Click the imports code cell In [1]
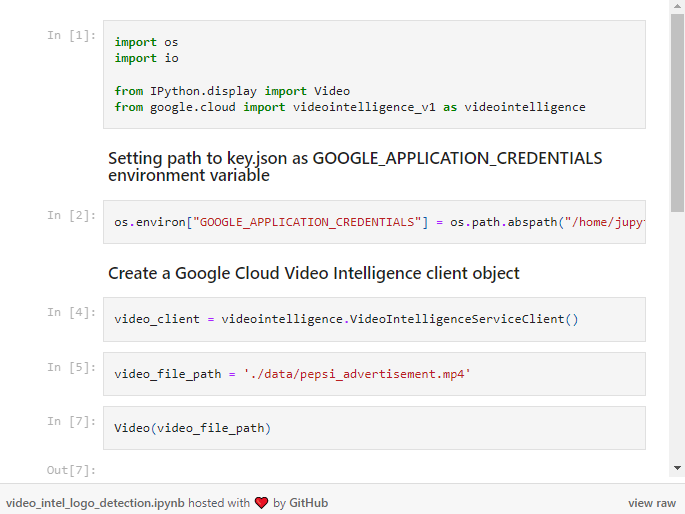This screenshot has height=514, width=685. (374, 75)
